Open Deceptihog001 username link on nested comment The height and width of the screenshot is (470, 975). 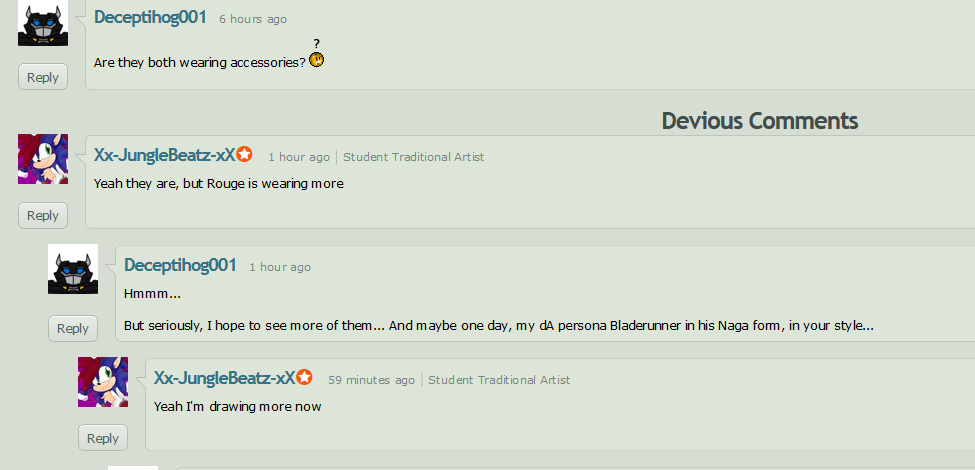coord(180,265)
